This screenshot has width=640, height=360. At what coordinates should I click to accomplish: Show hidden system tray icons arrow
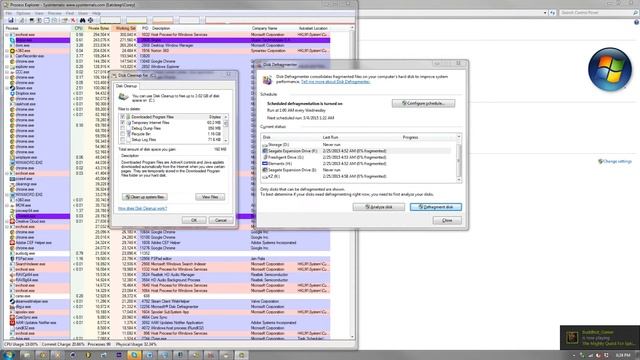(x=573, y=356)
